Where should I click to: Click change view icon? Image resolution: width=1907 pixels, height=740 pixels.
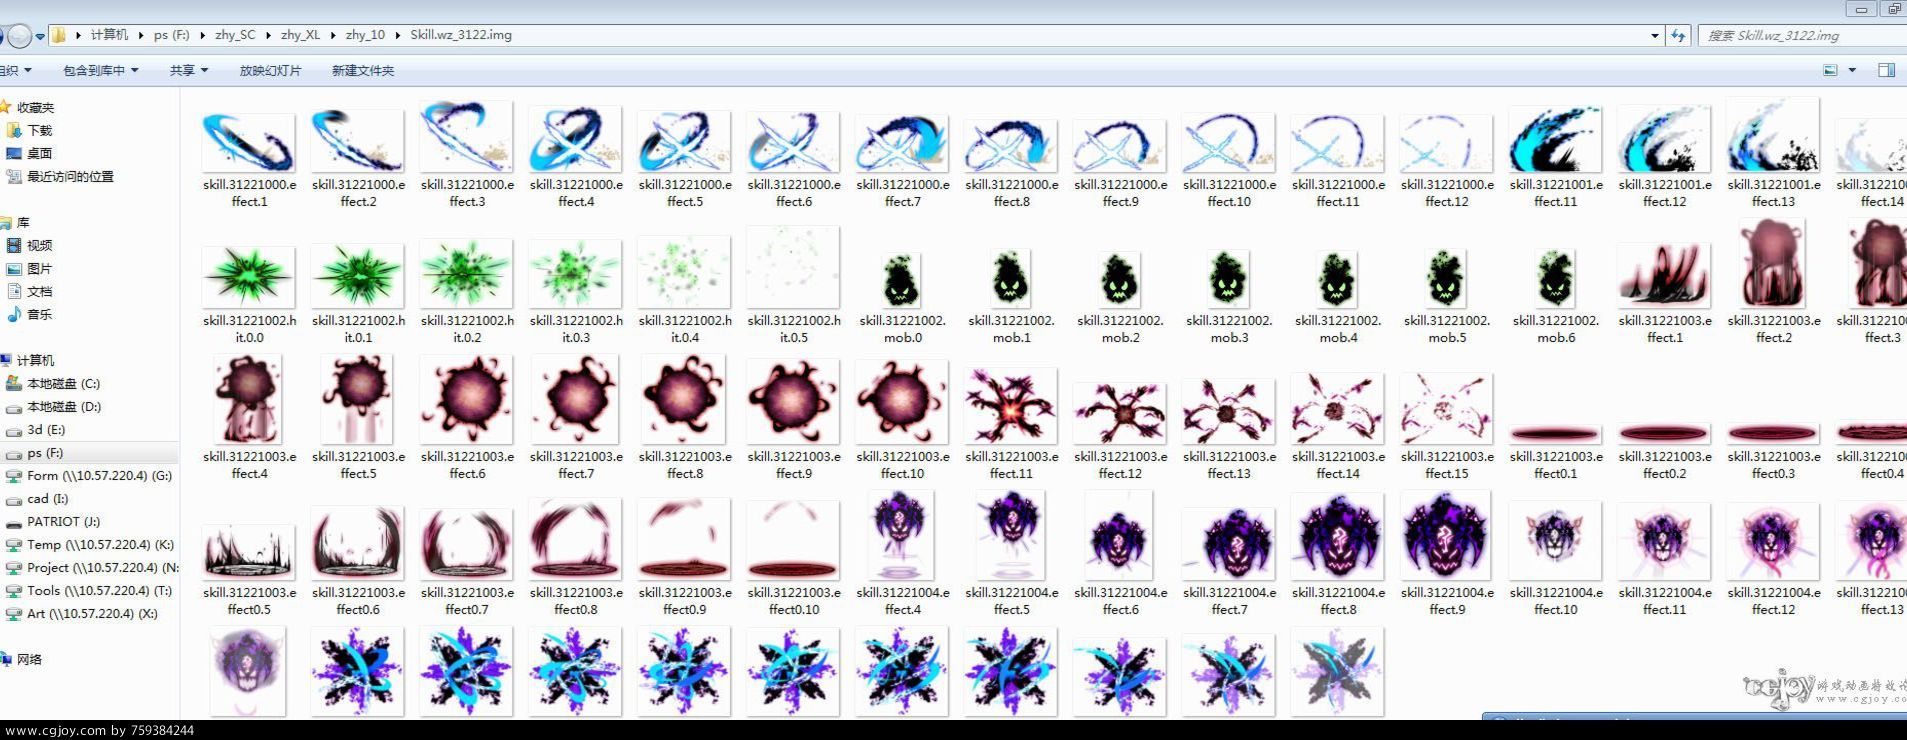pos(1830,70)
